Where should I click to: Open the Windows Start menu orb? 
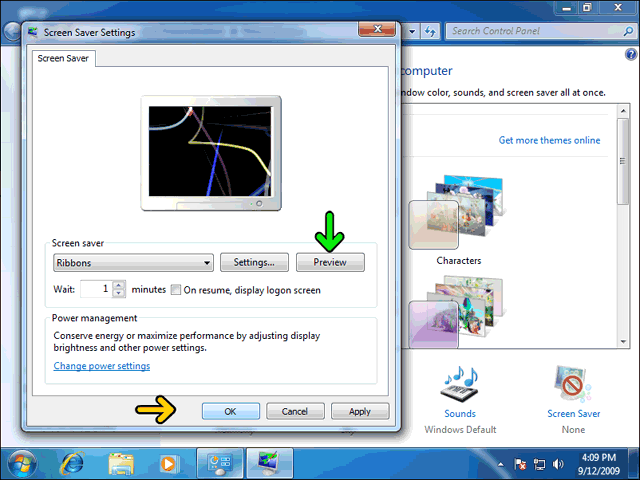22,464
